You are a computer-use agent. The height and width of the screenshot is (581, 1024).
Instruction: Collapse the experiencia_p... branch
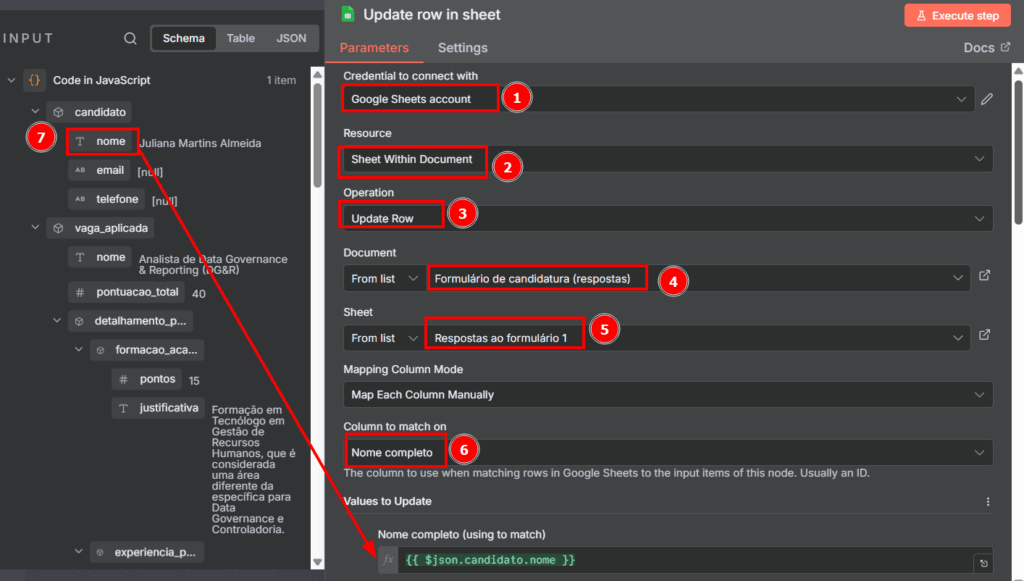pos(78,552)
